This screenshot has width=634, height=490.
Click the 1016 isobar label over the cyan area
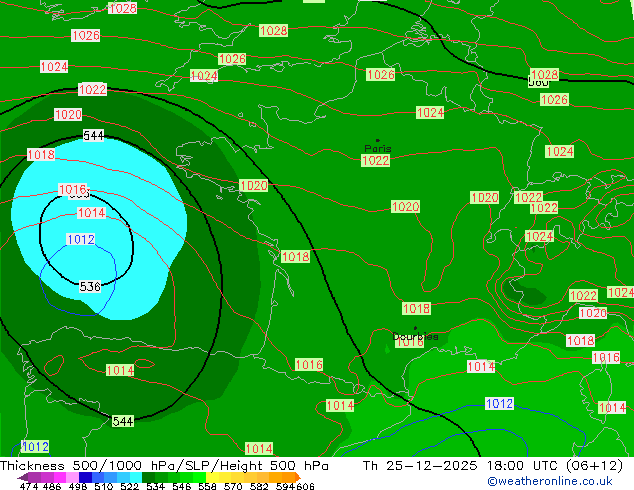(x=73, y=189)
